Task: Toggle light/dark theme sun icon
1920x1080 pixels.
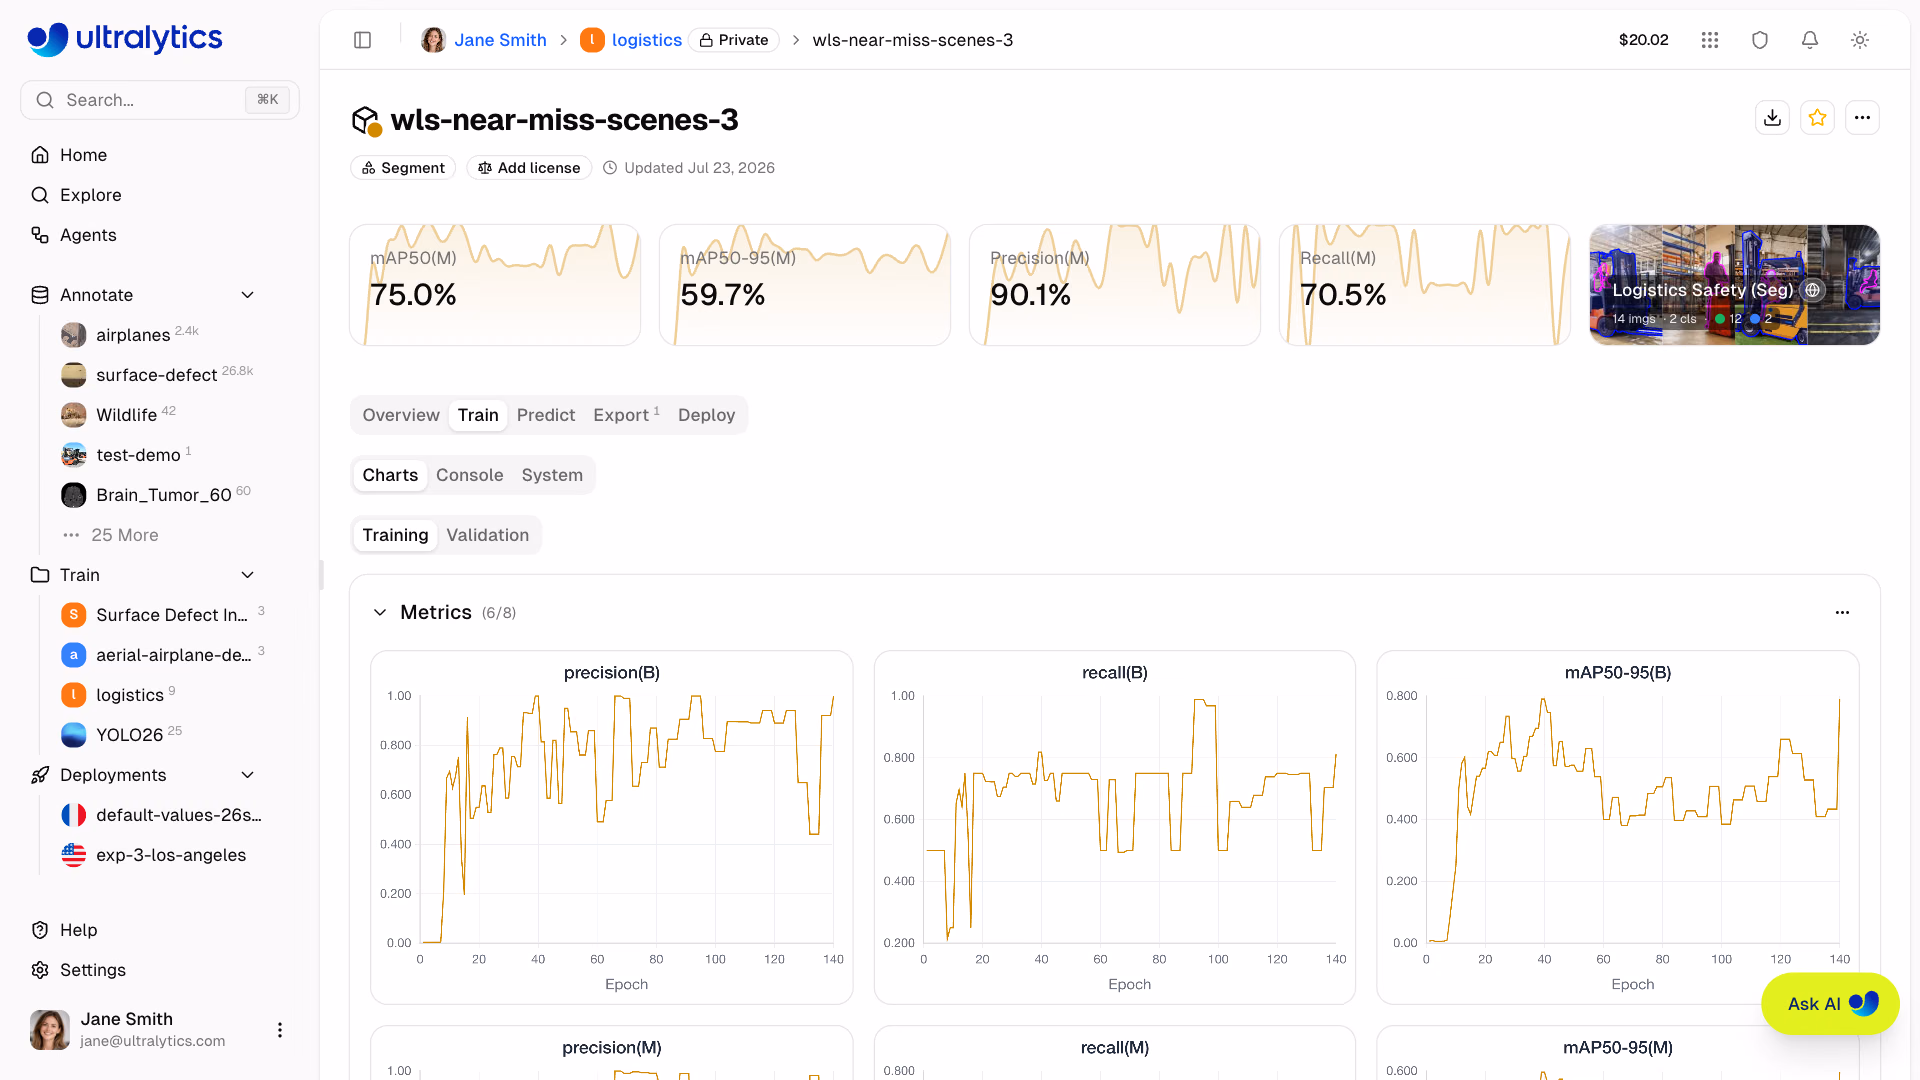Action: [x=1860, y=40]
